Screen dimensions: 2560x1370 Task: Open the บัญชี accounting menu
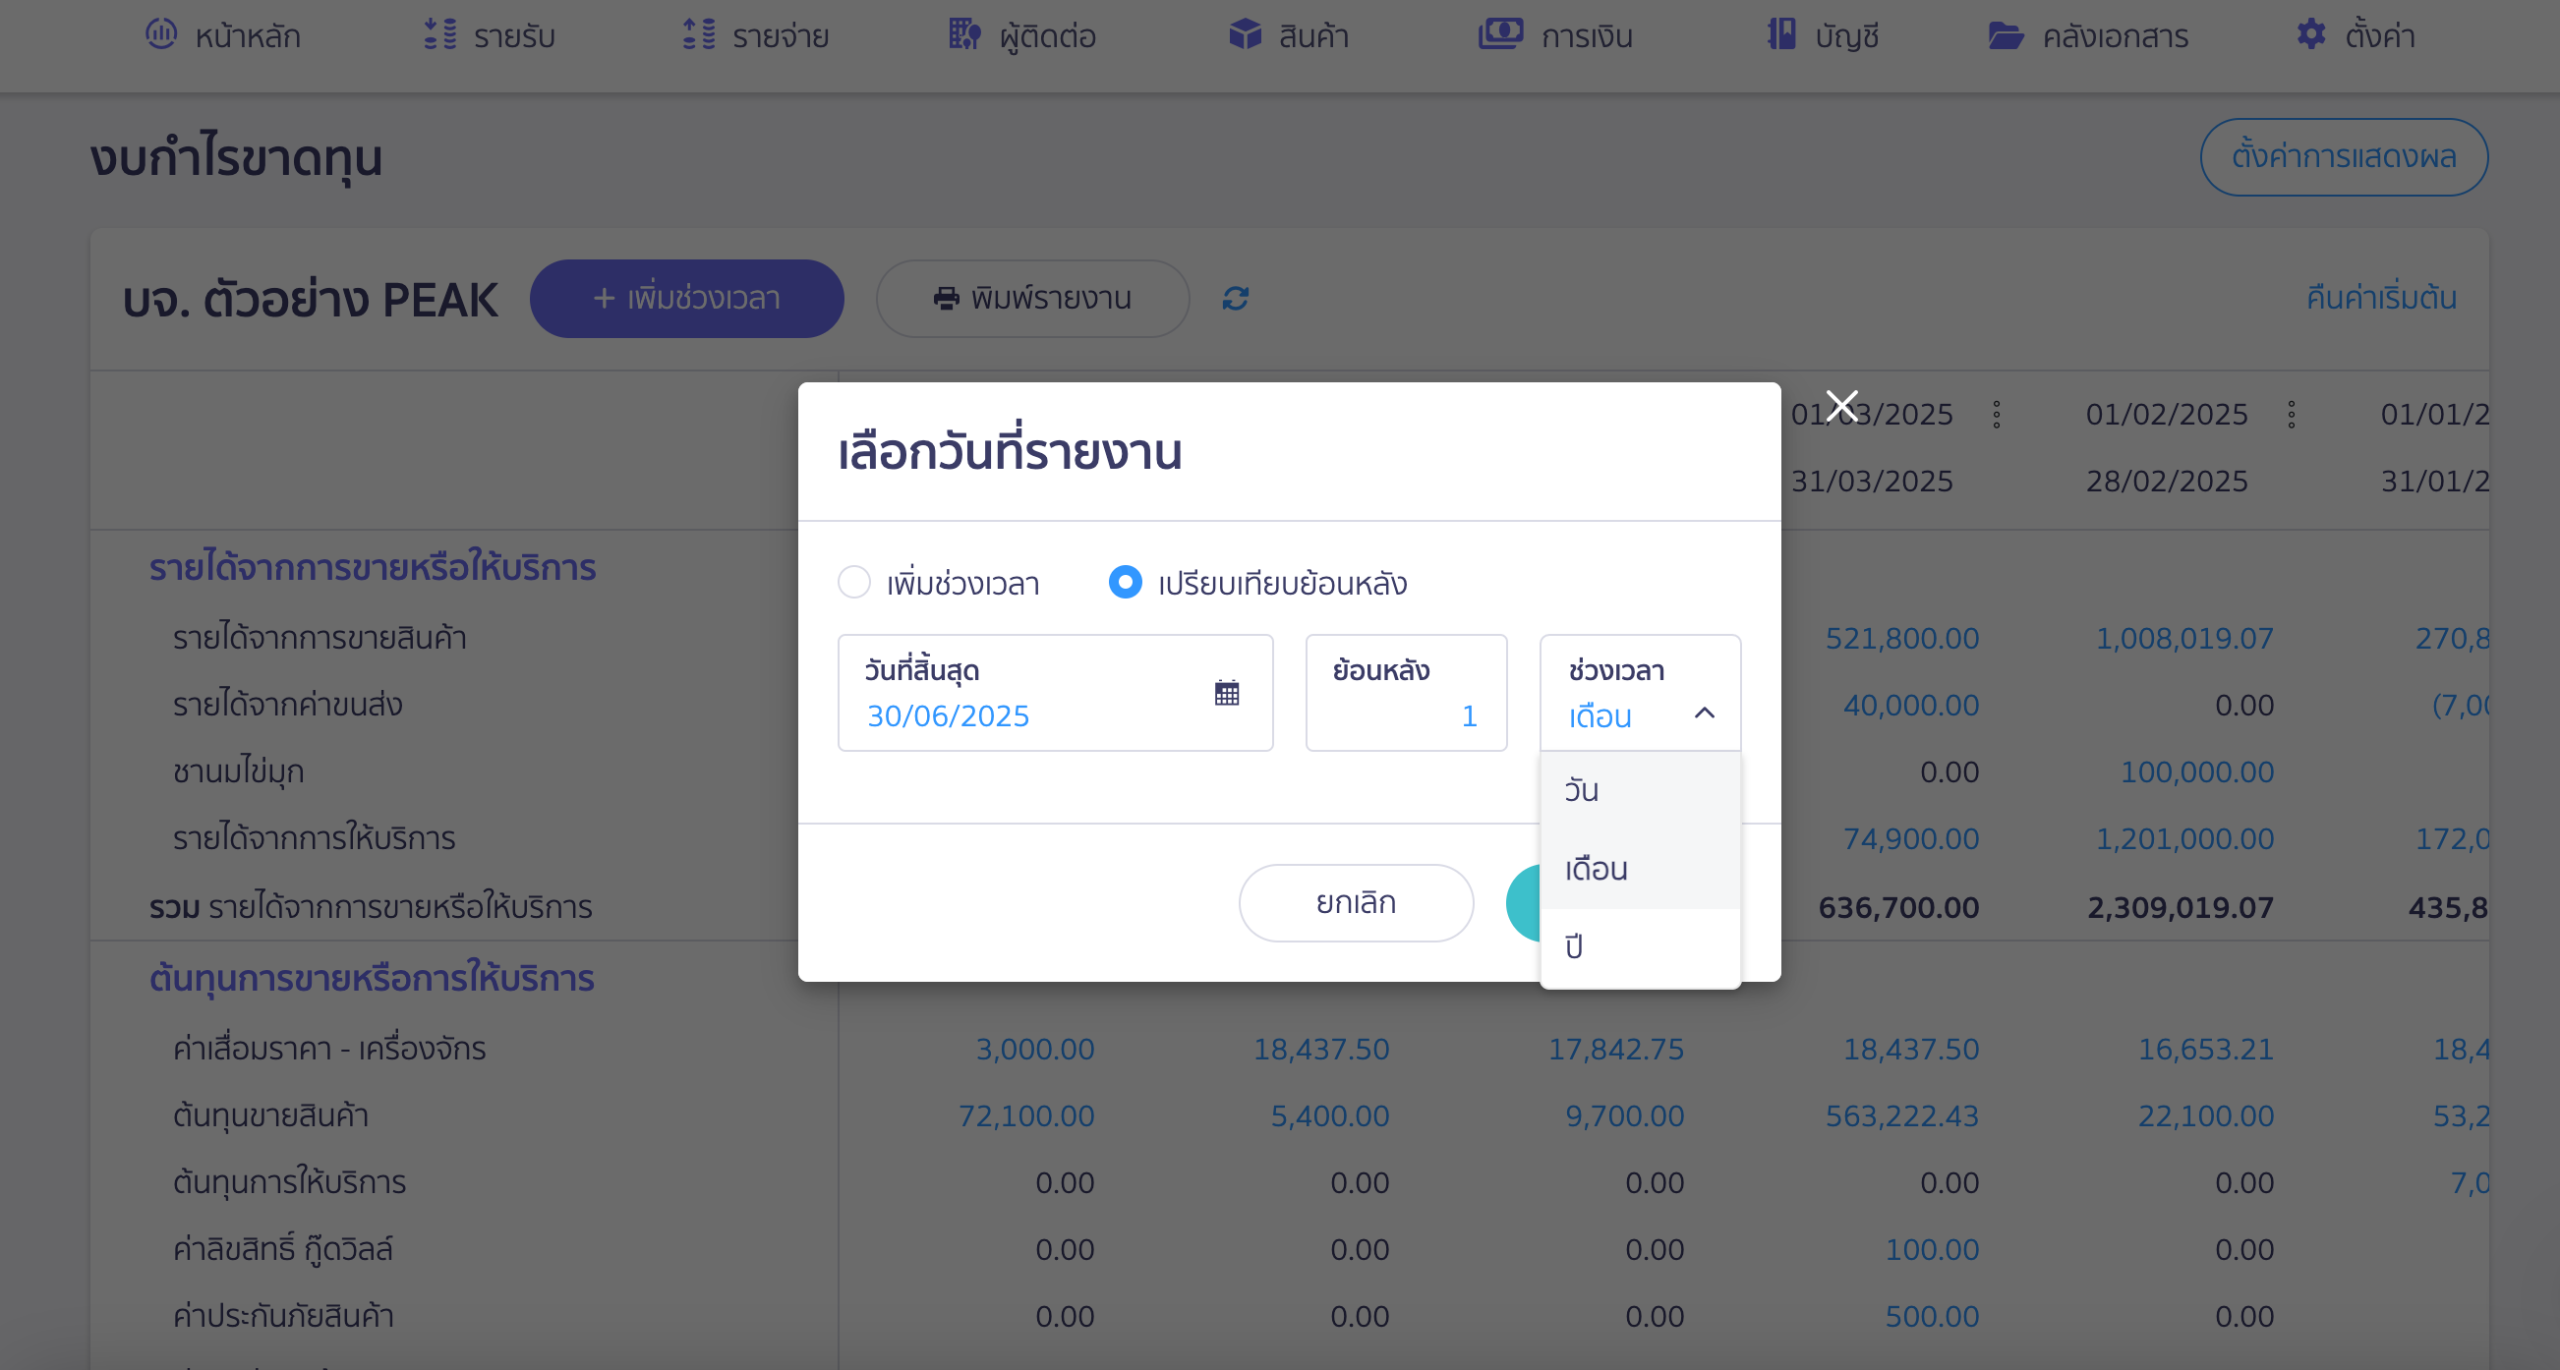1822,36
